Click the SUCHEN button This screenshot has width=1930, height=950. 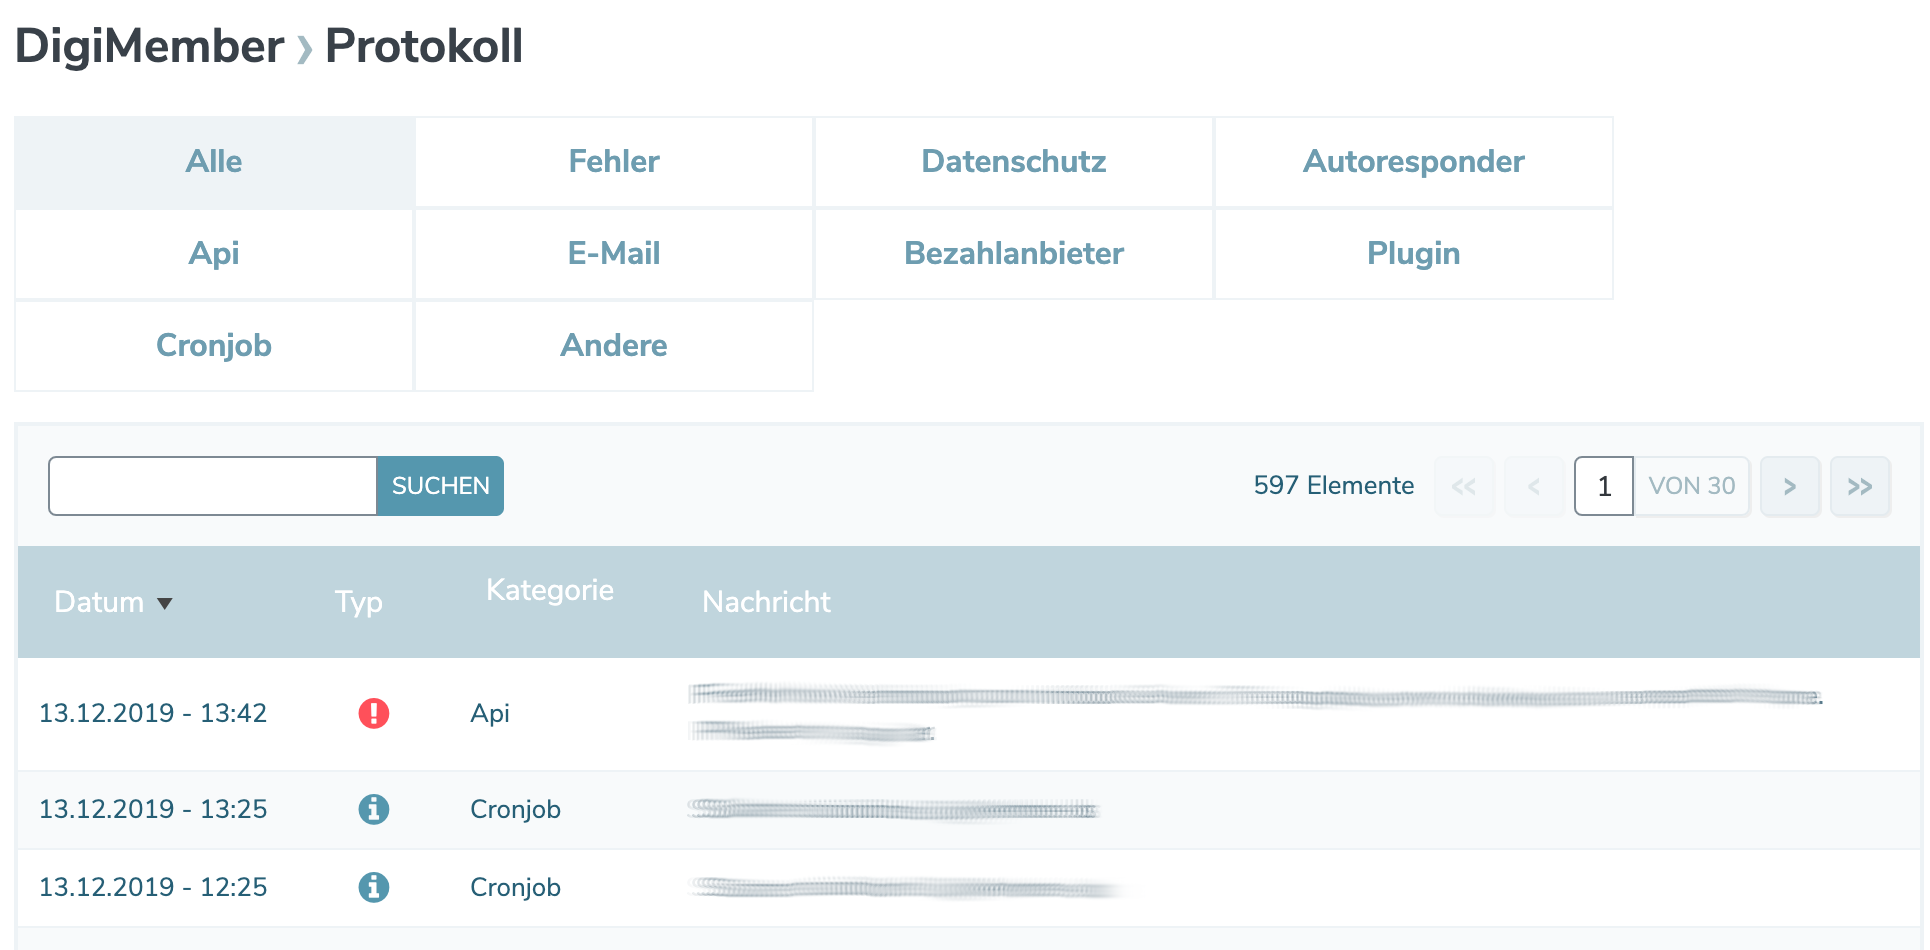(x=439, y=486)
